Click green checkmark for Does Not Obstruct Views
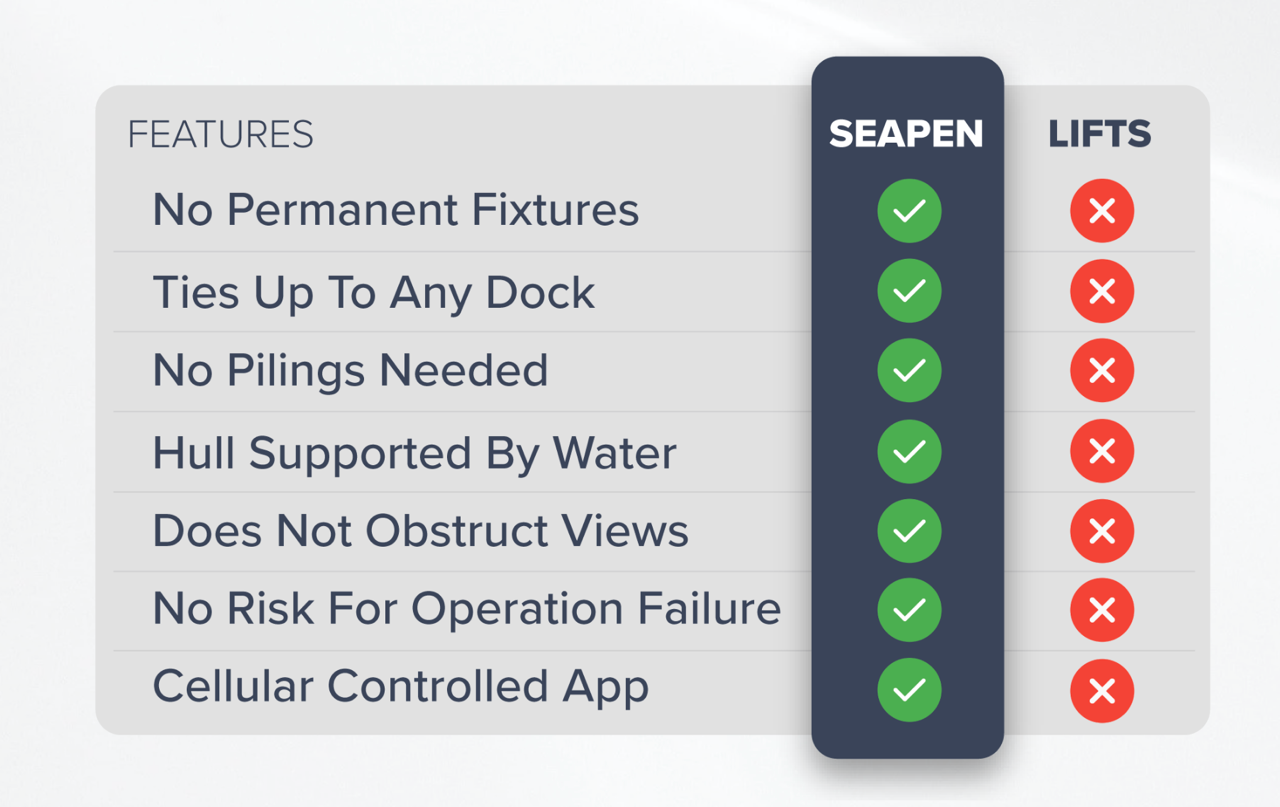The height and width of the screenshot is (807, 1280). pos(909,530)
